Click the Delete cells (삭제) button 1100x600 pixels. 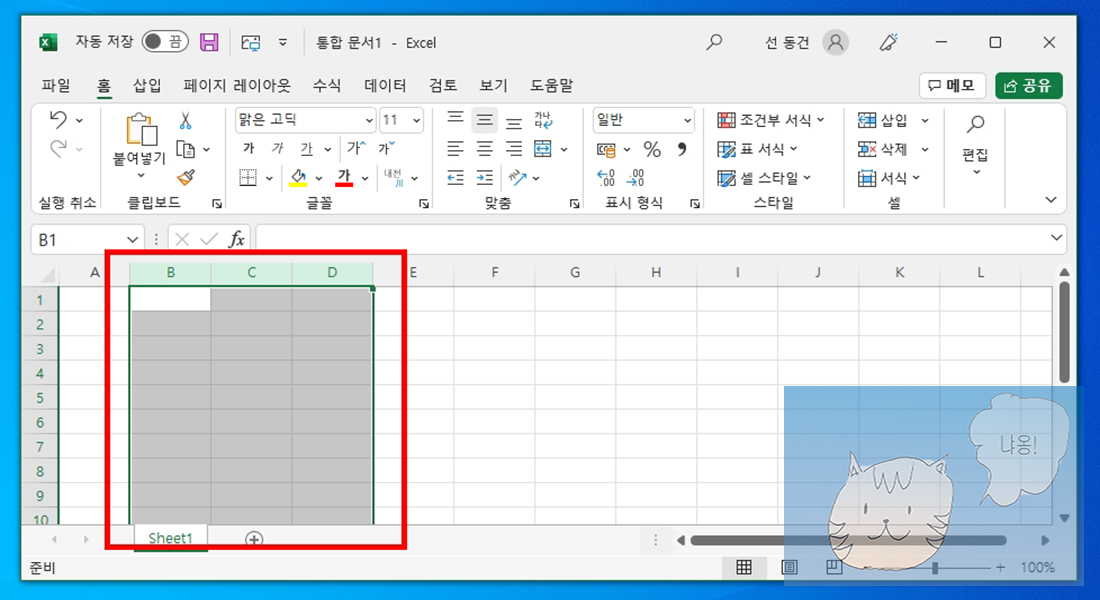point(883,149)
